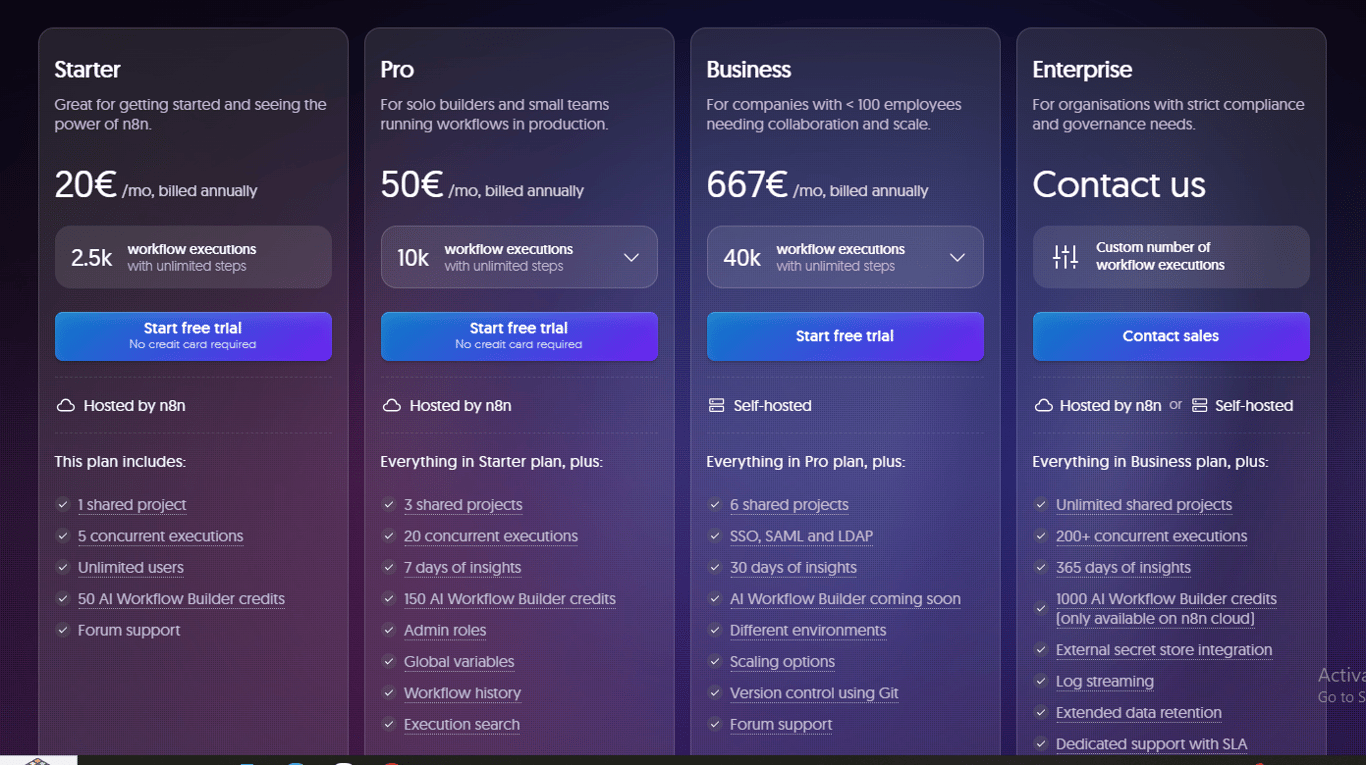Image resolution: width=1366 pixels, height=765 pixels.
Task: Click the cloud icon in the Pro plan
Action: click(391, 405)
